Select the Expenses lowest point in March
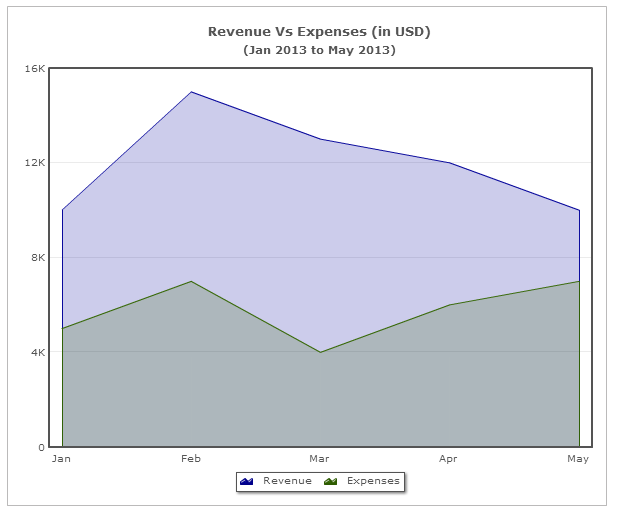This screenshot has height=513, width=617. pos(320,352)
